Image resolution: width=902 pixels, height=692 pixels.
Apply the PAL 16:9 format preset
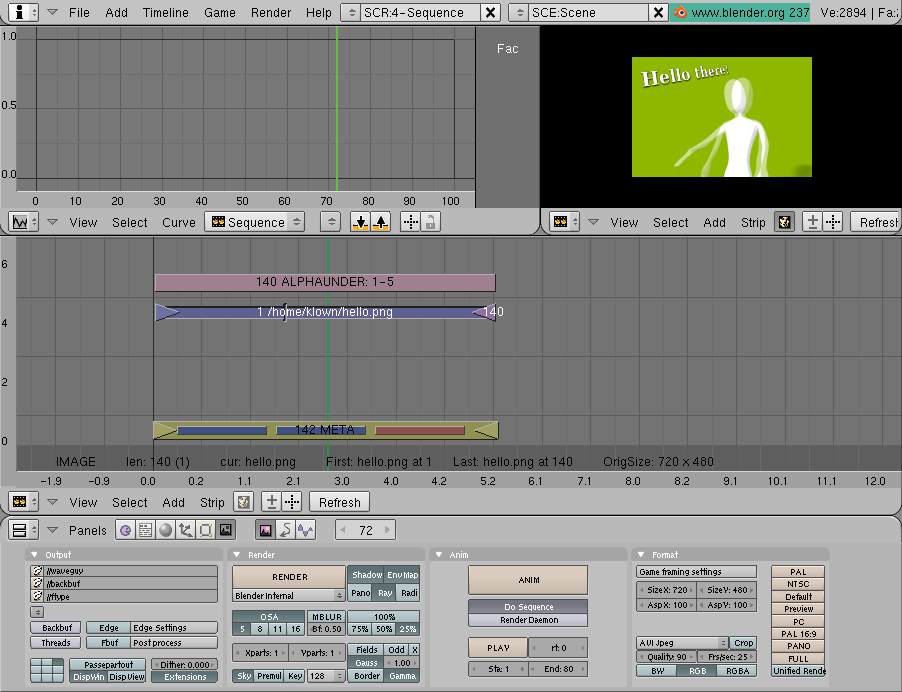(x=797, y=634)
